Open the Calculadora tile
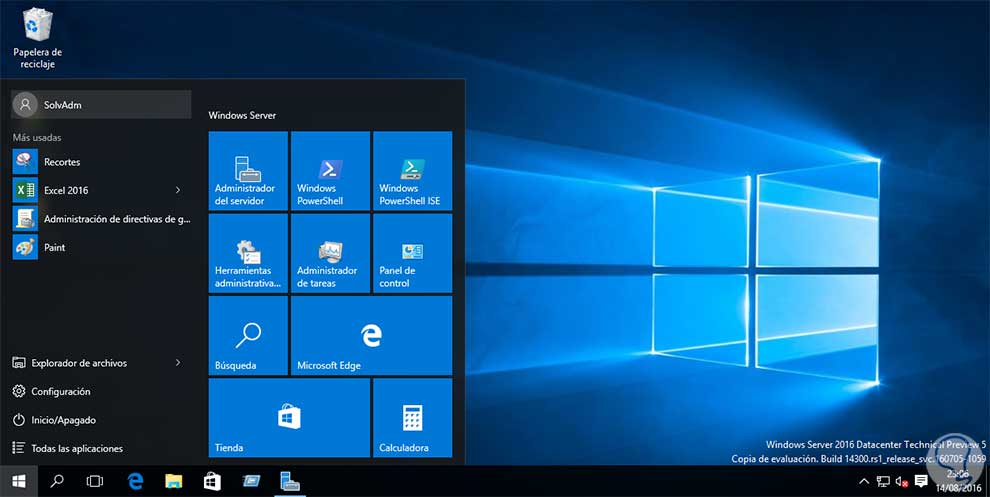This screenshot has width=990, height=497. pos(412,417)
